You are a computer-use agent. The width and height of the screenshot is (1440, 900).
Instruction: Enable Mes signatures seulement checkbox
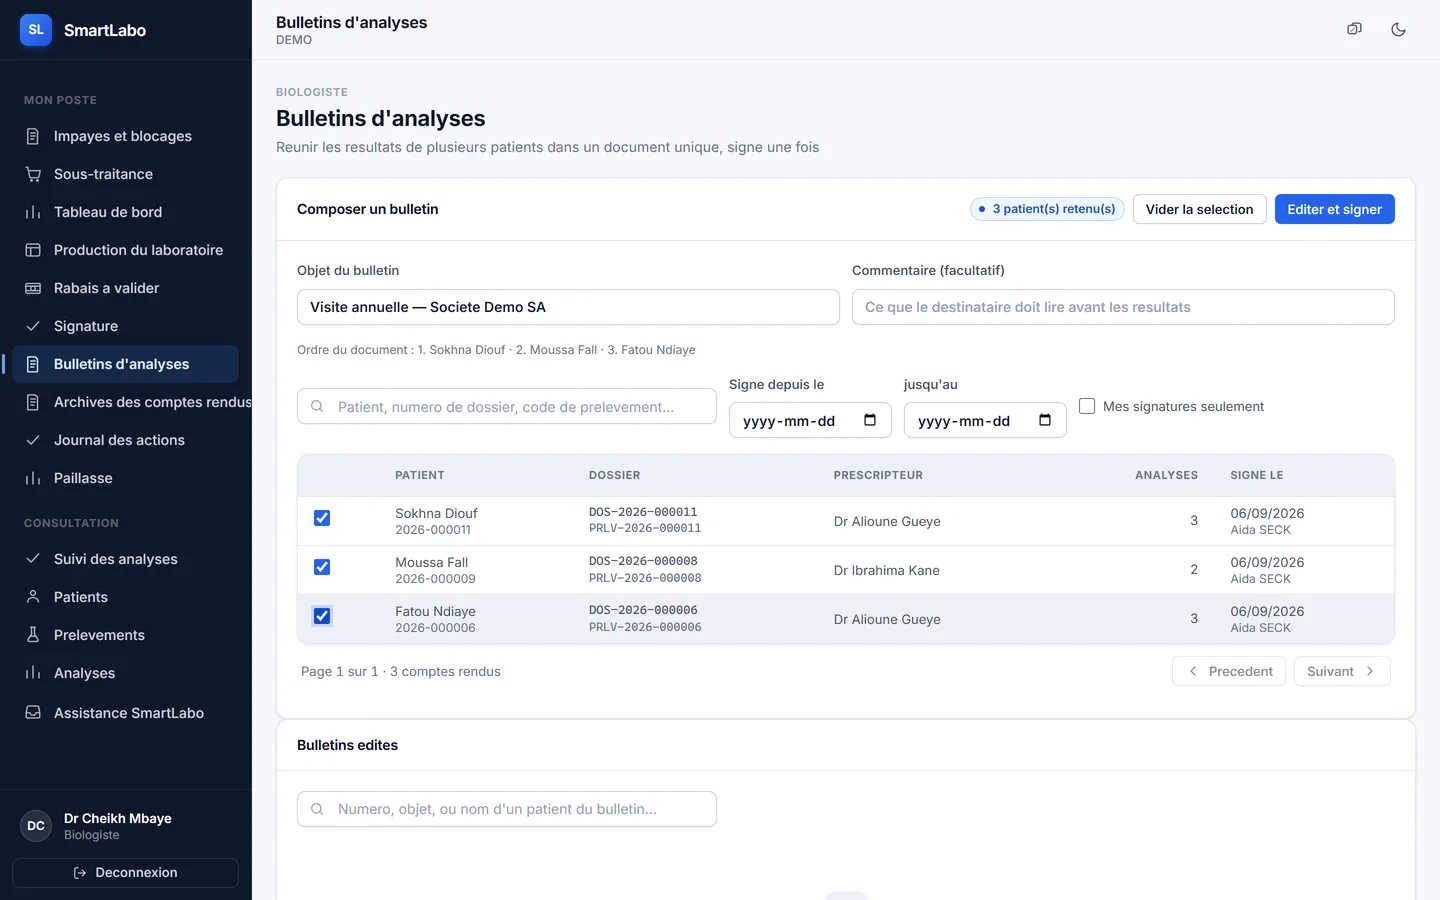pyautogui.click(x=1087, y=406)
